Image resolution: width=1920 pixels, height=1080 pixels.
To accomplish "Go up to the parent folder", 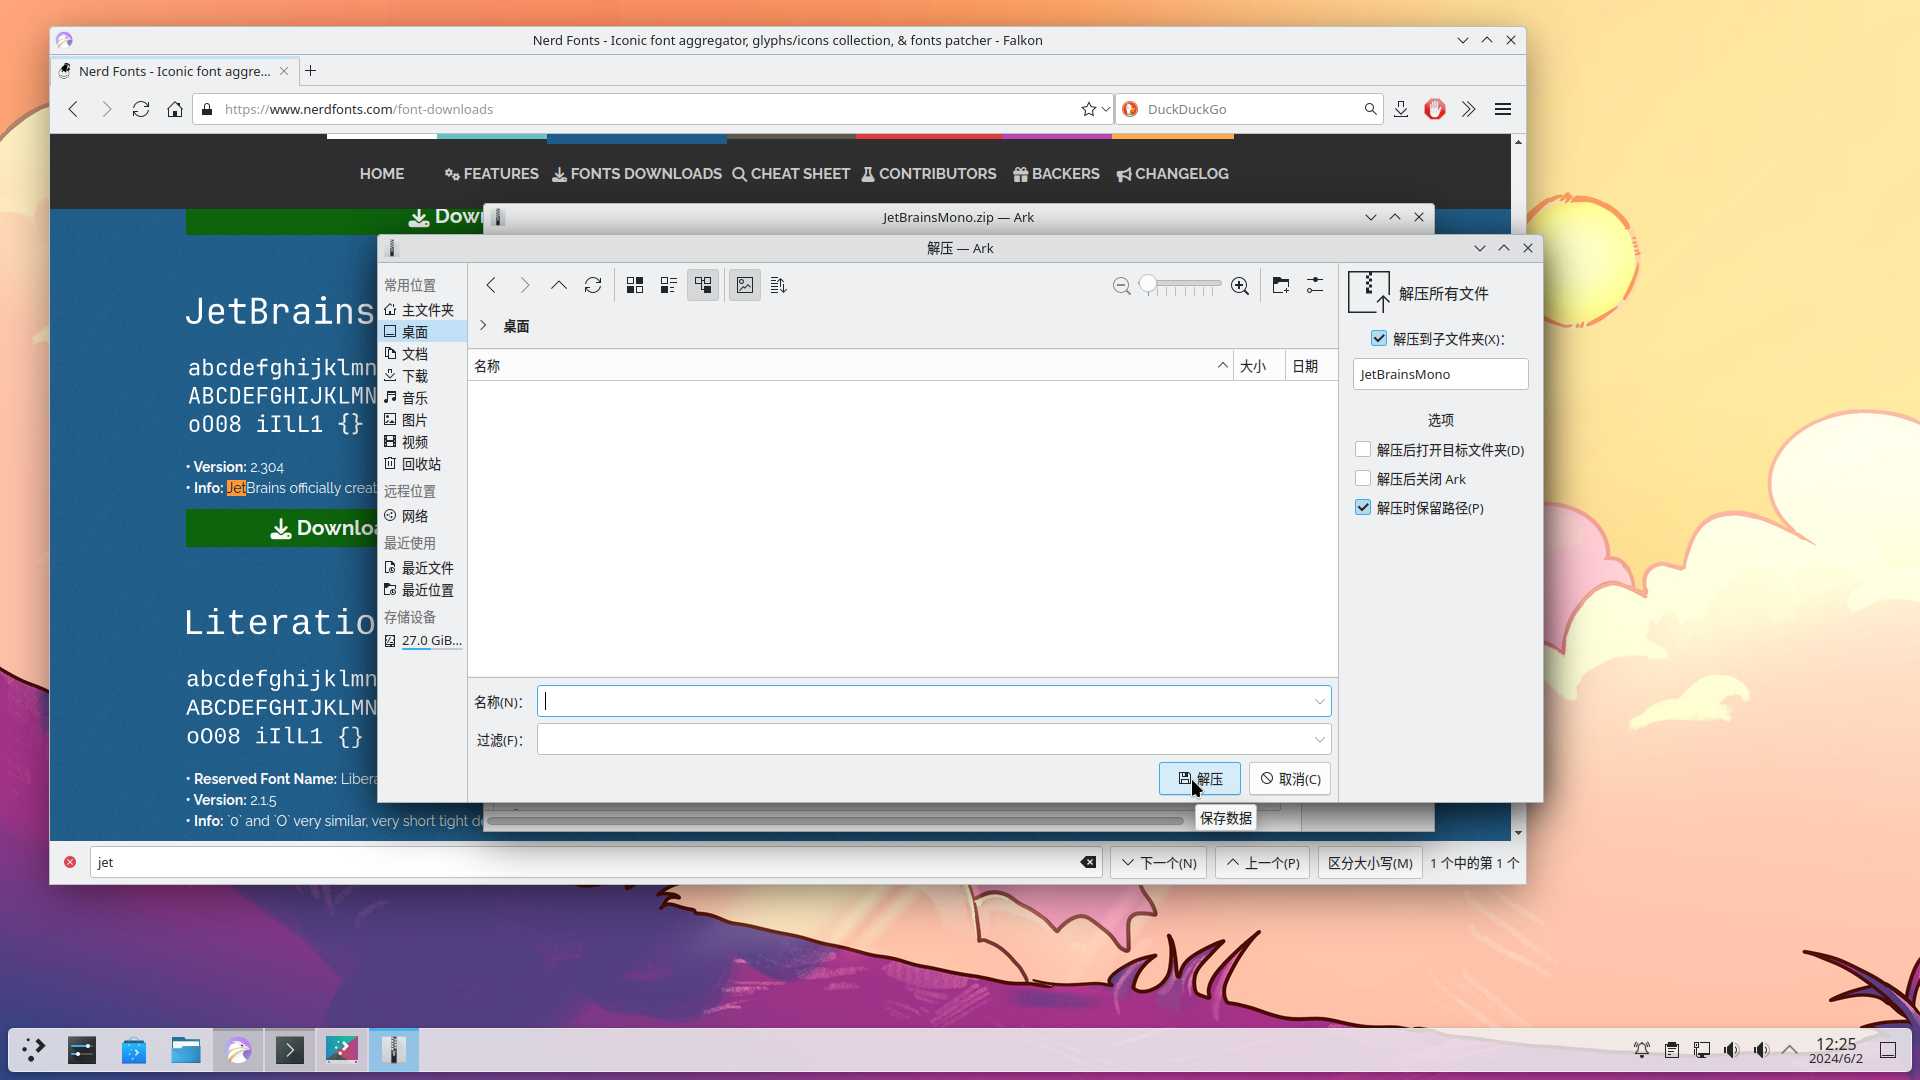I will 559,286.
